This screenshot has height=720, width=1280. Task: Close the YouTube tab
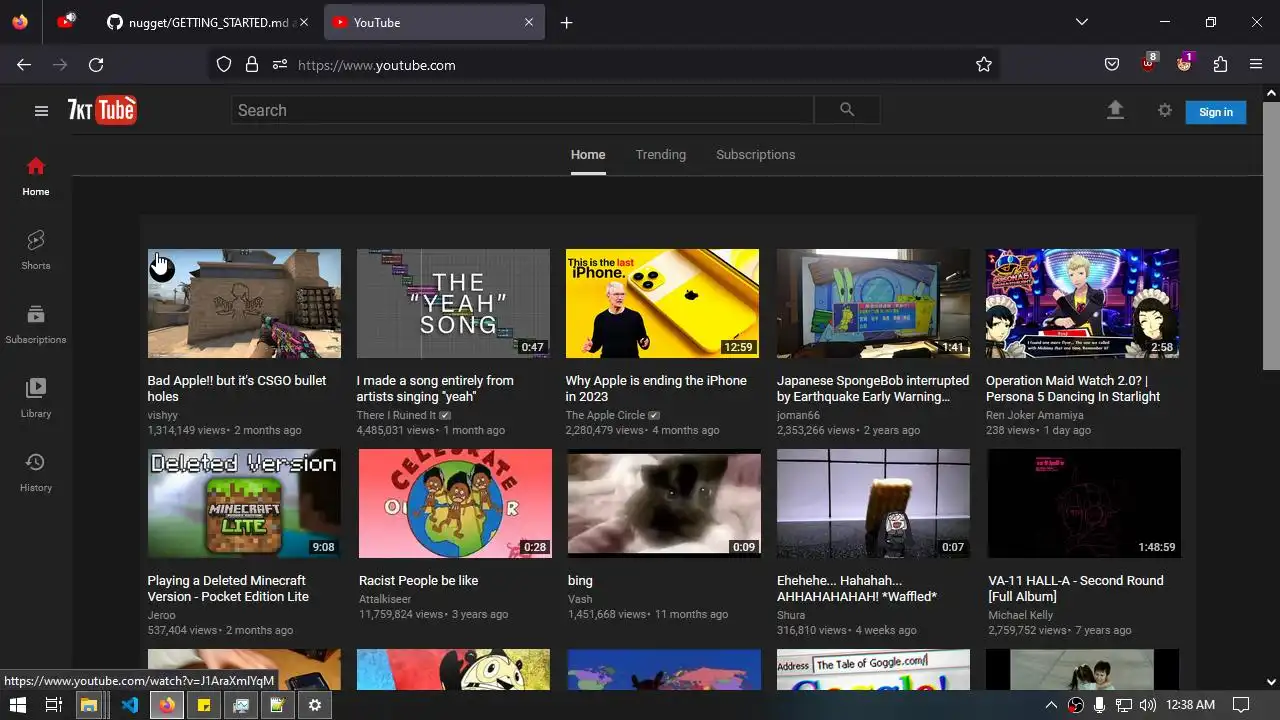[529, 22]
